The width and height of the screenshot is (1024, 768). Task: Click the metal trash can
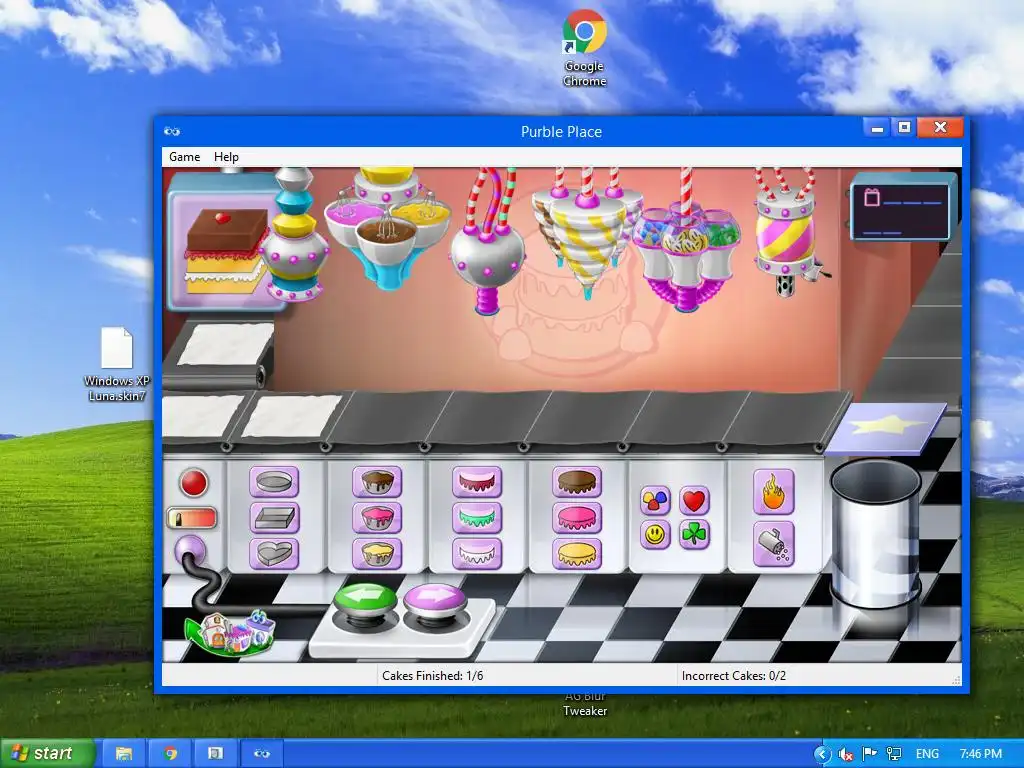coord(876,535)
